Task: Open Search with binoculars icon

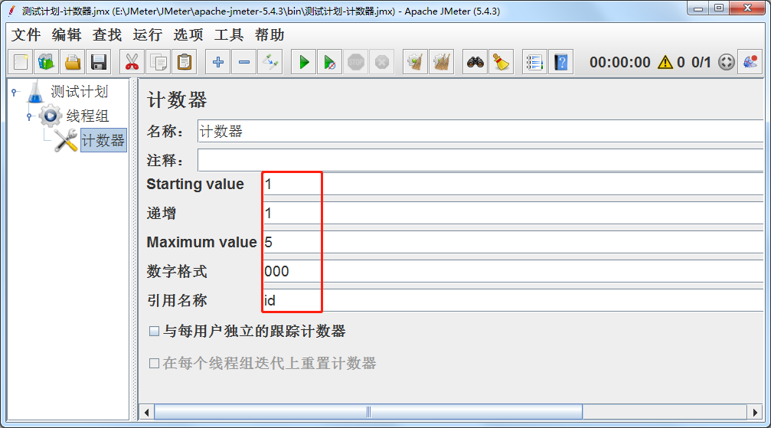Action: 475,62
